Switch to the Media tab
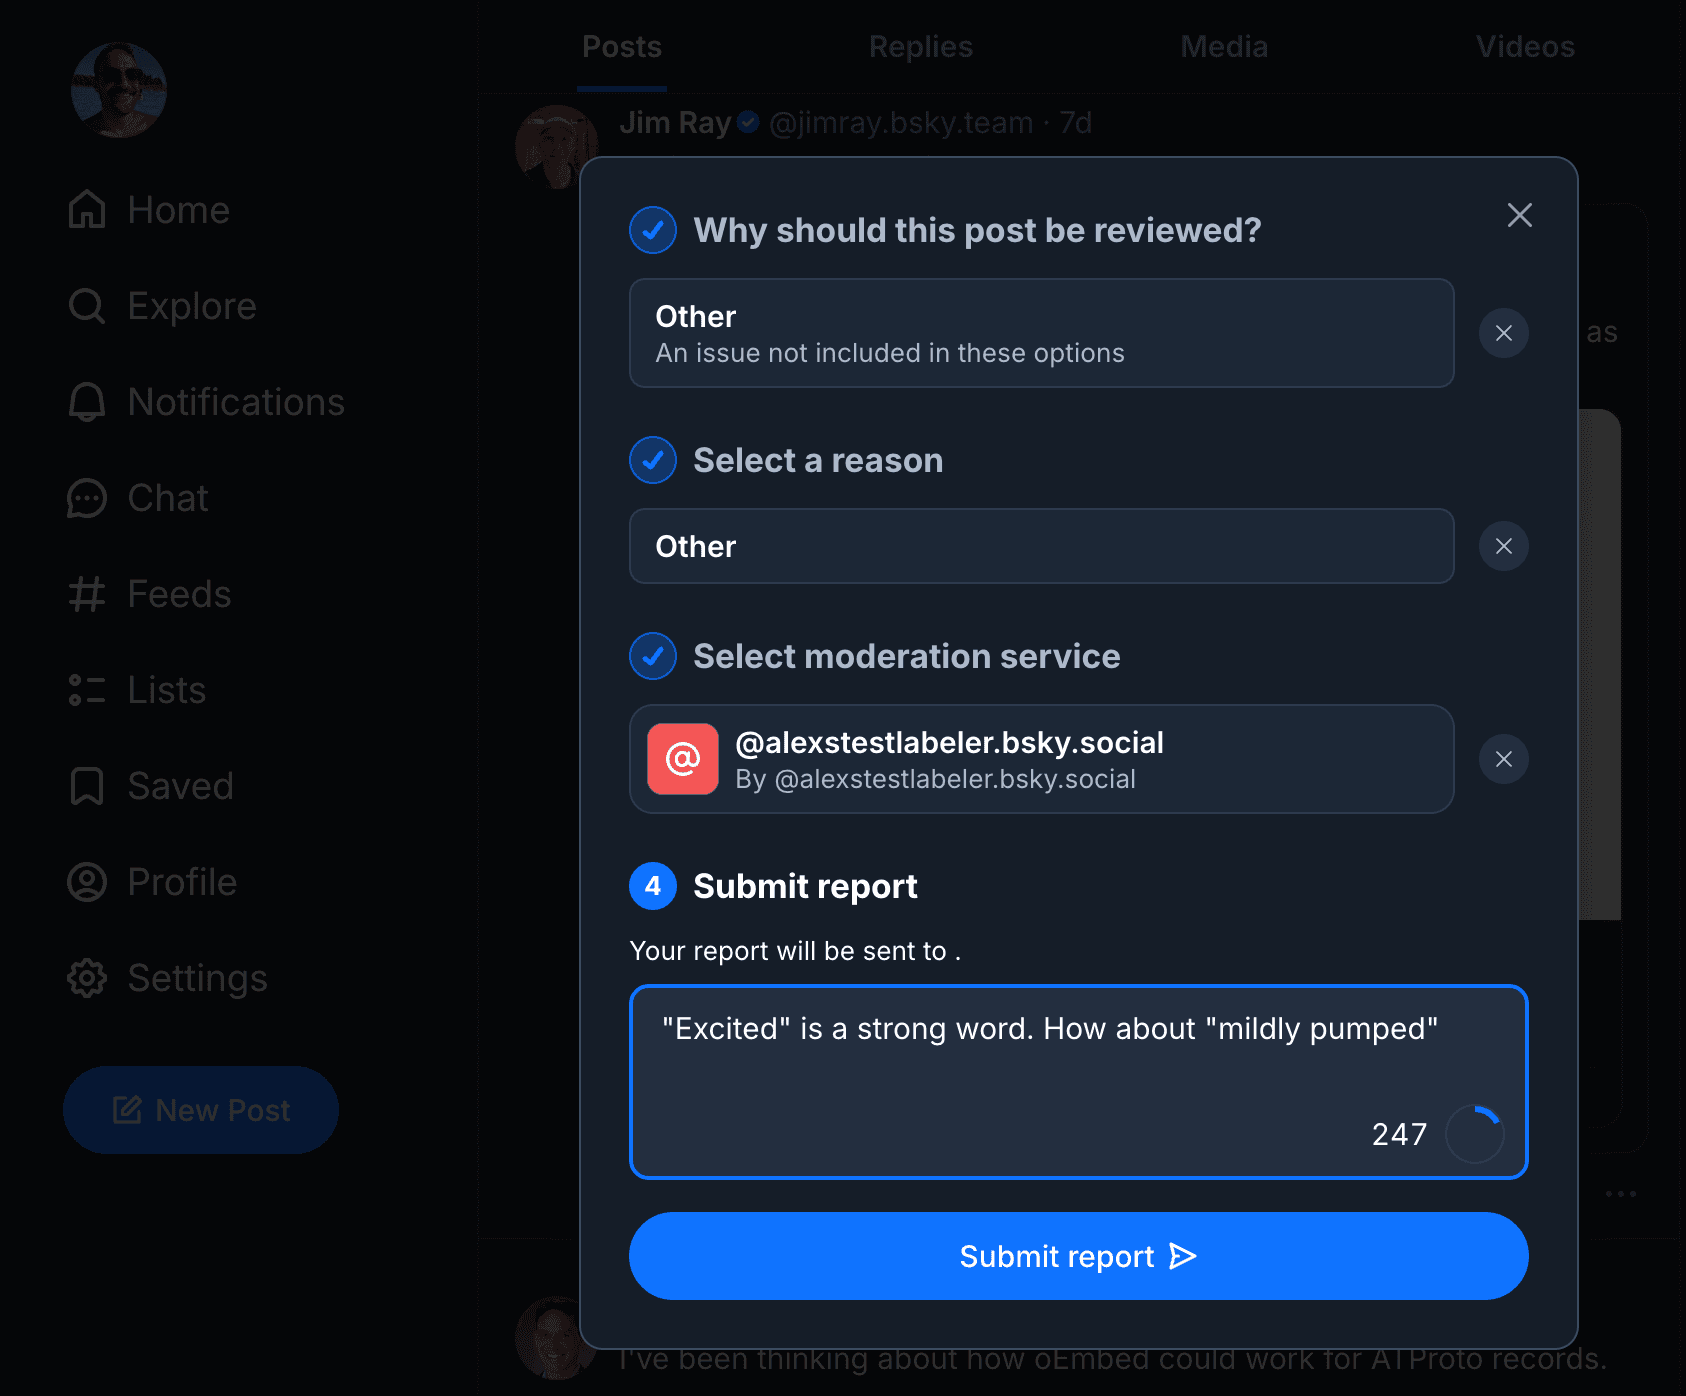 click(1223, 47)
